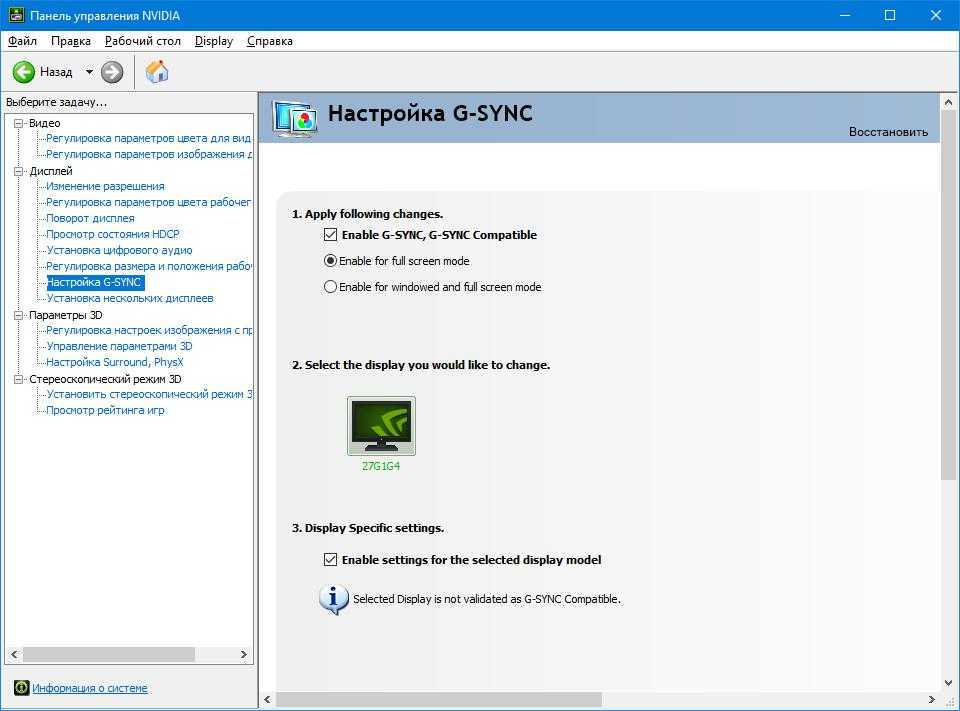Toggle Enable G-SYNC, G-SYNC Compatible checkbox
The width and height of the screenshot is (960, 711).
331,235
